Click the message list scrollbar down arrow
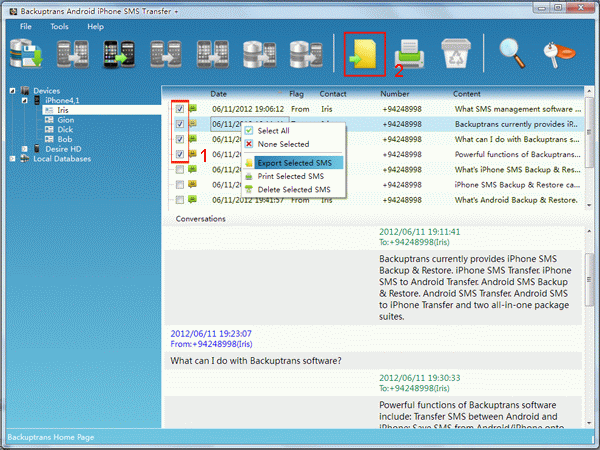The image size is (600, 450). pyautogui.click(x=589, y=205)
